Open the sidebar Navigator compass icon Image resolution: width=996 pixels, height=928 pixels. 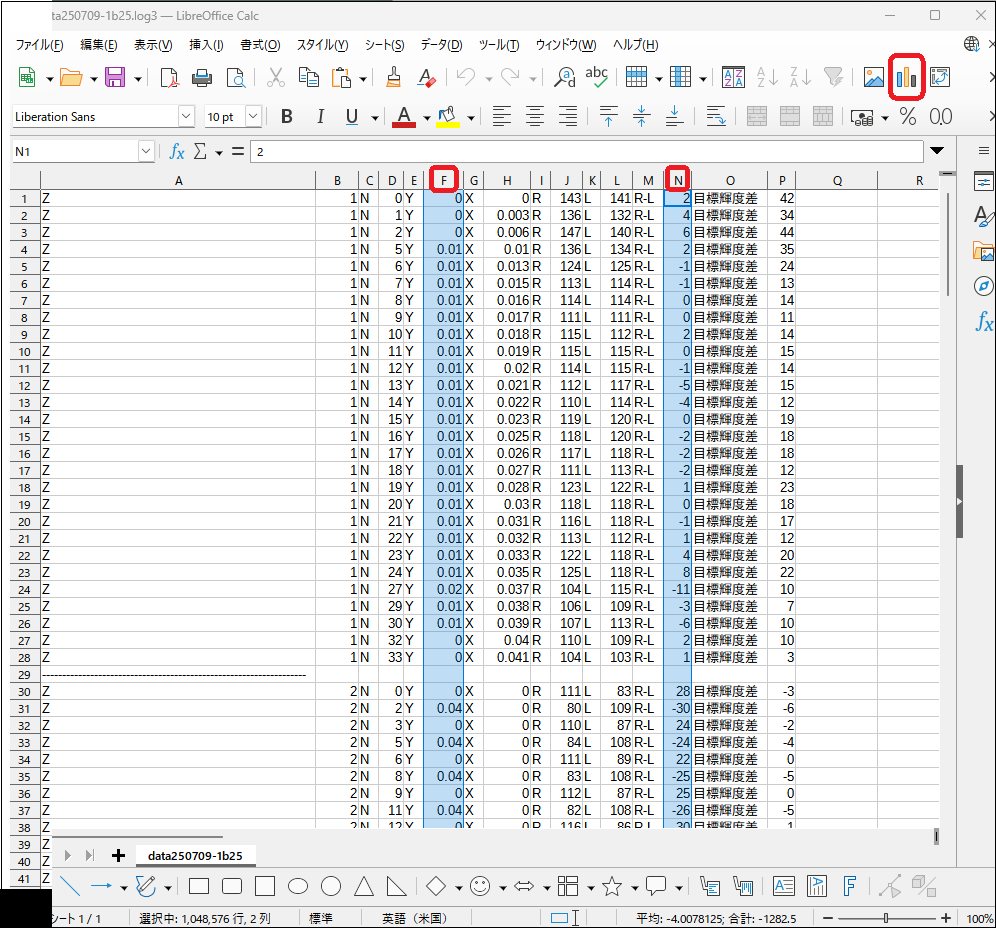point(983,287)
